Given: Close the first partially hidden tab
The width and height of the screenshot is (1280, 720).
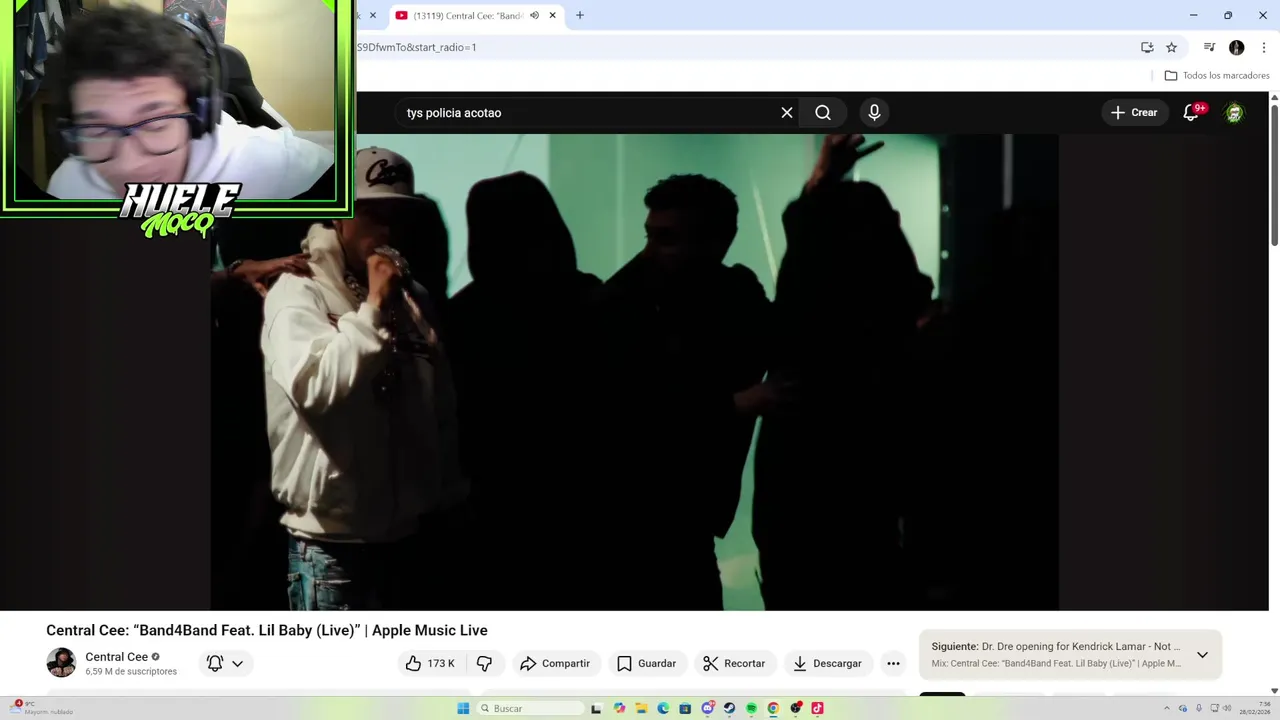Looking at the screenshot, I should pos(372,15).
